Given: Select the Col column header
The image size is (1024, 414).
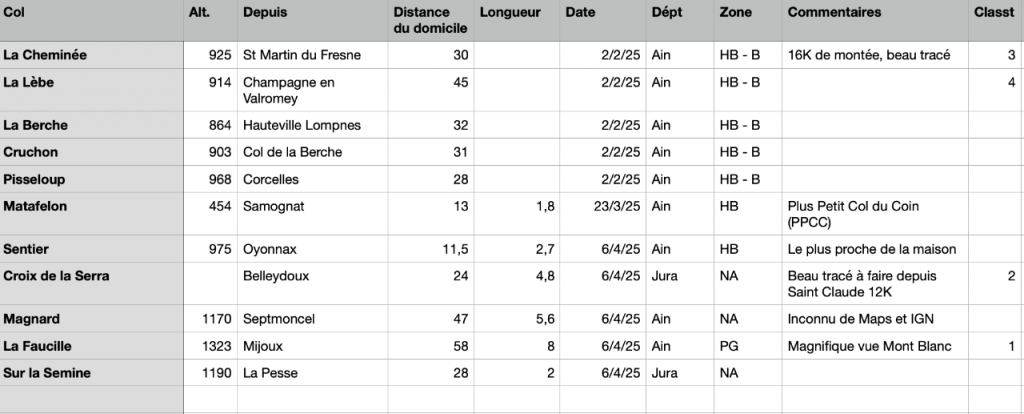Looking at the screenshot, I should pyautogui.click(x=91, y=20).
